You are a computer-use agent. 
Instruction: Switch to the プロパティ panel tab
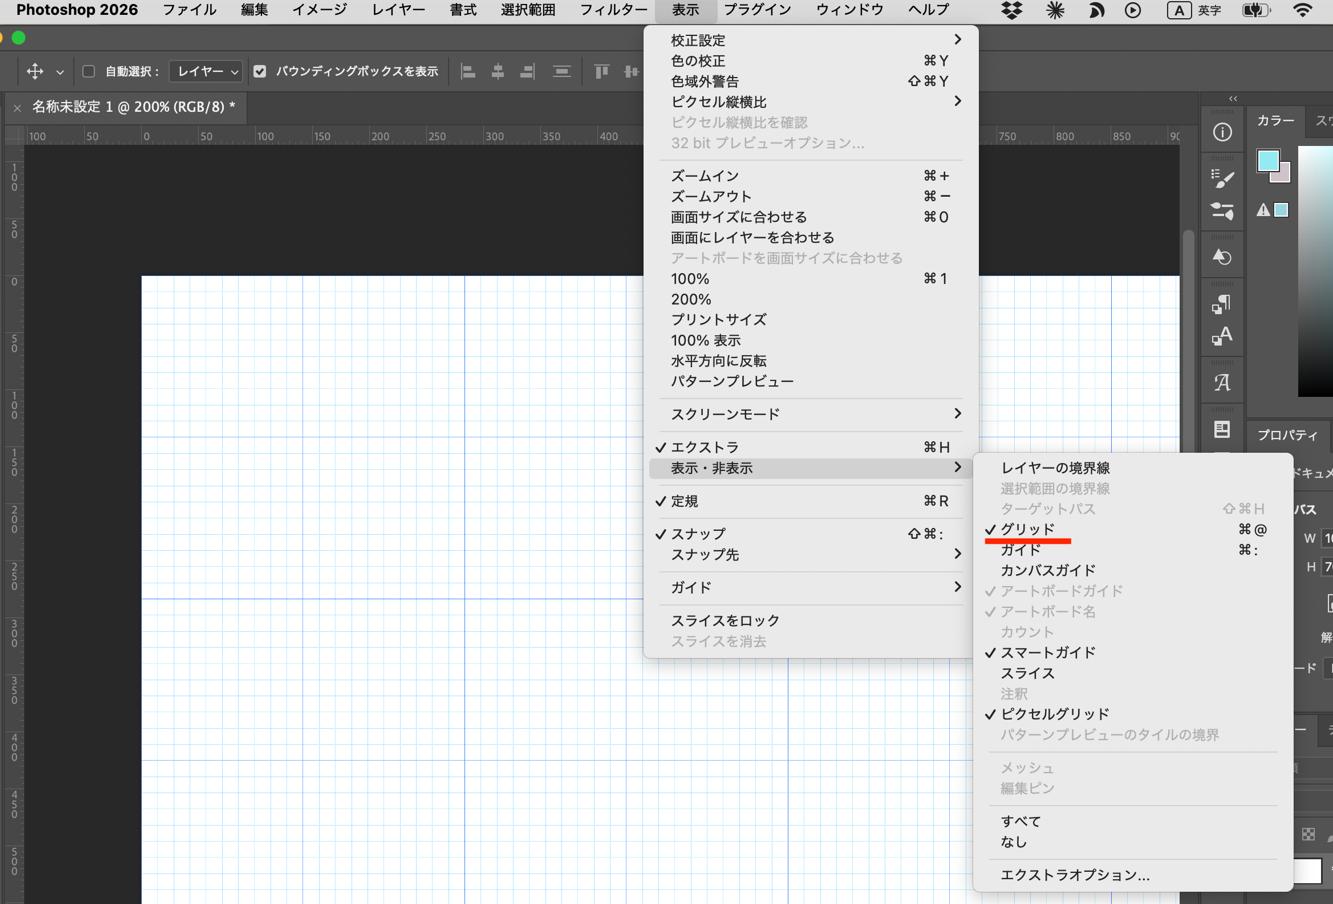1288,435
